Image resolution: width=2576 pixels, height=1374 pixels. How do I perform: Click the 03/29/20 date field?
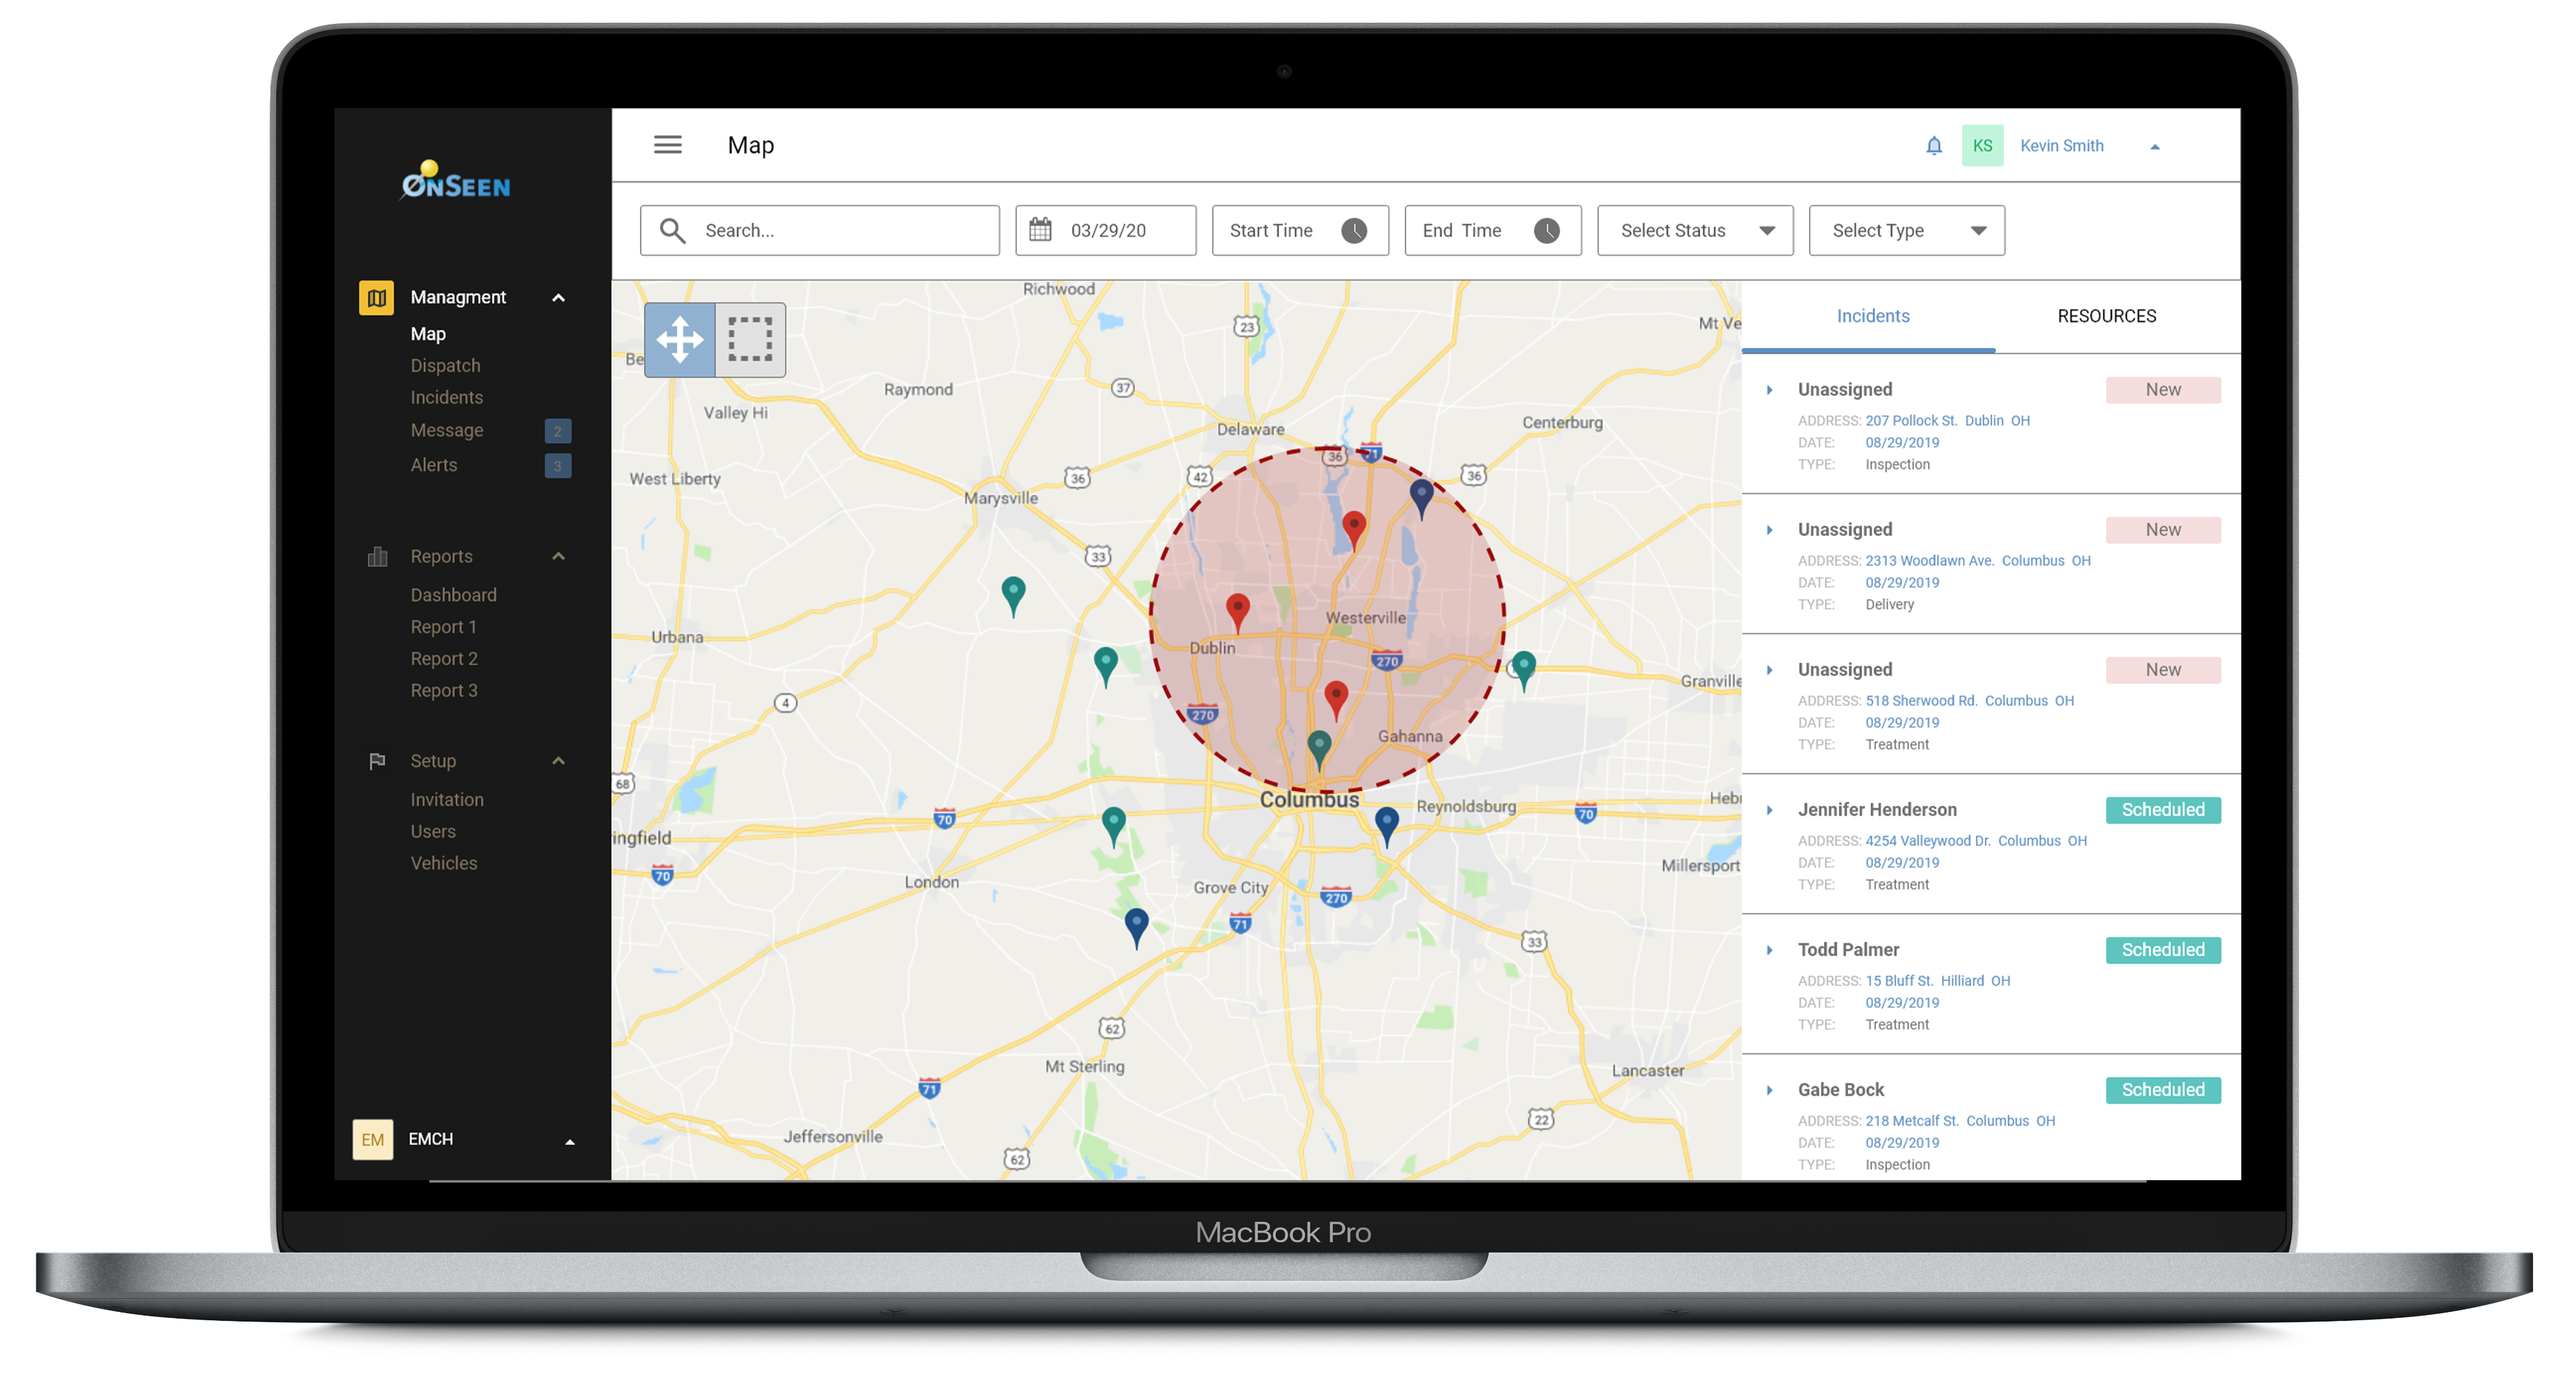coord(1106,231)
